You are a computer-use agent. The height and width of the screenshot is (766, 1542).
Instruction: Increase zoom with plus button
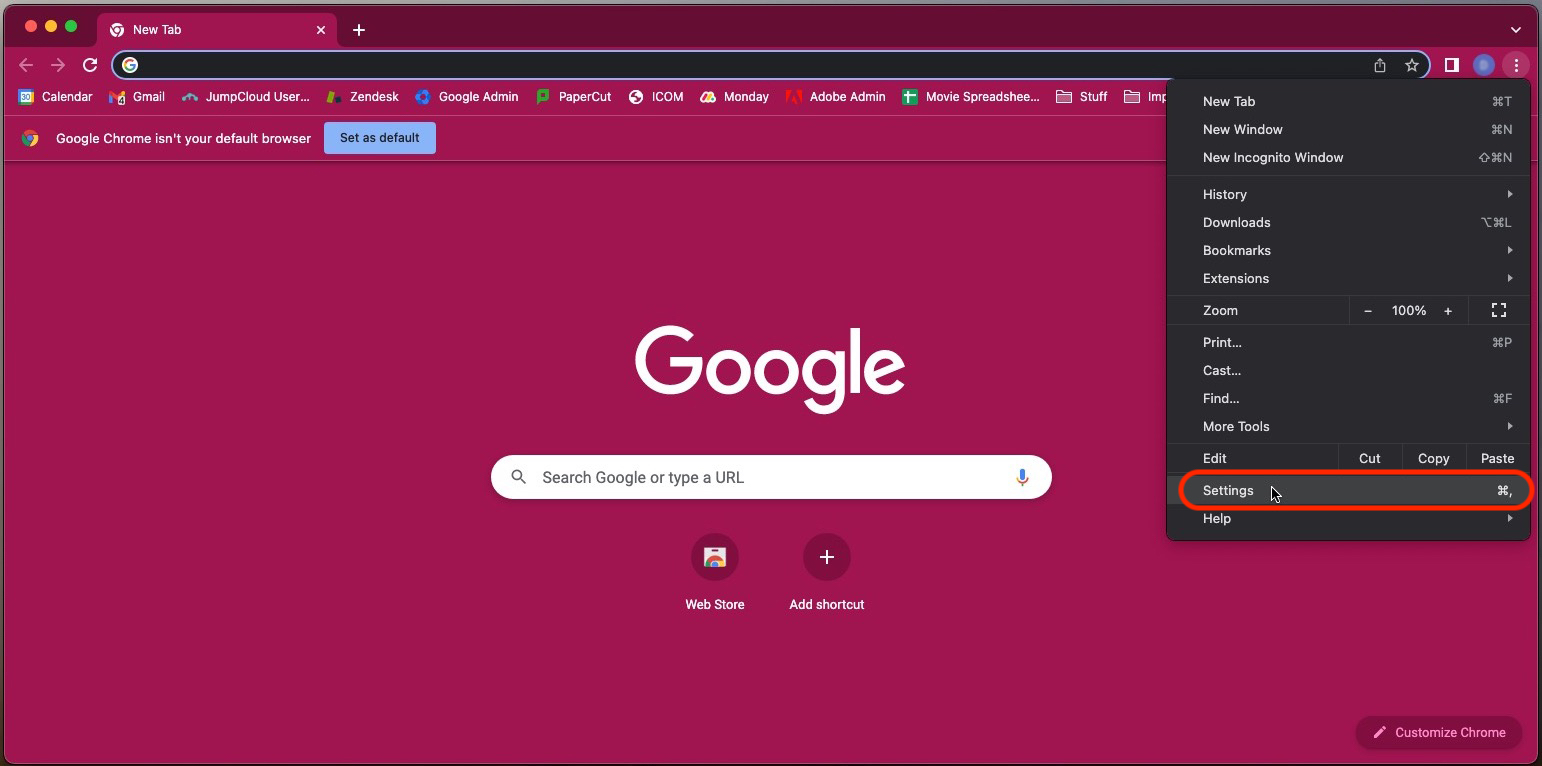[1447, 311]
